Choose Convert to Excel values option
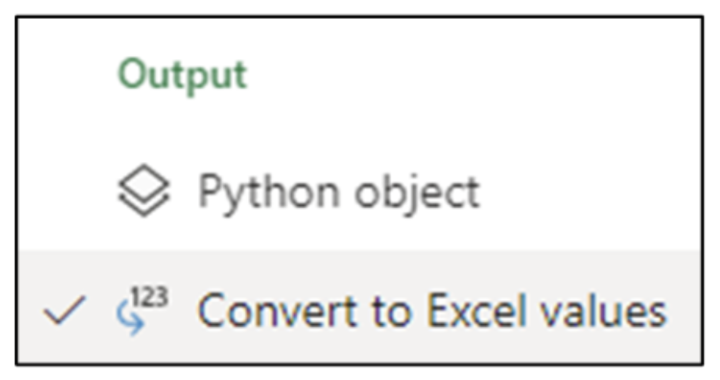This screenshot has height=380, width=720. click(x=359, y=307)
